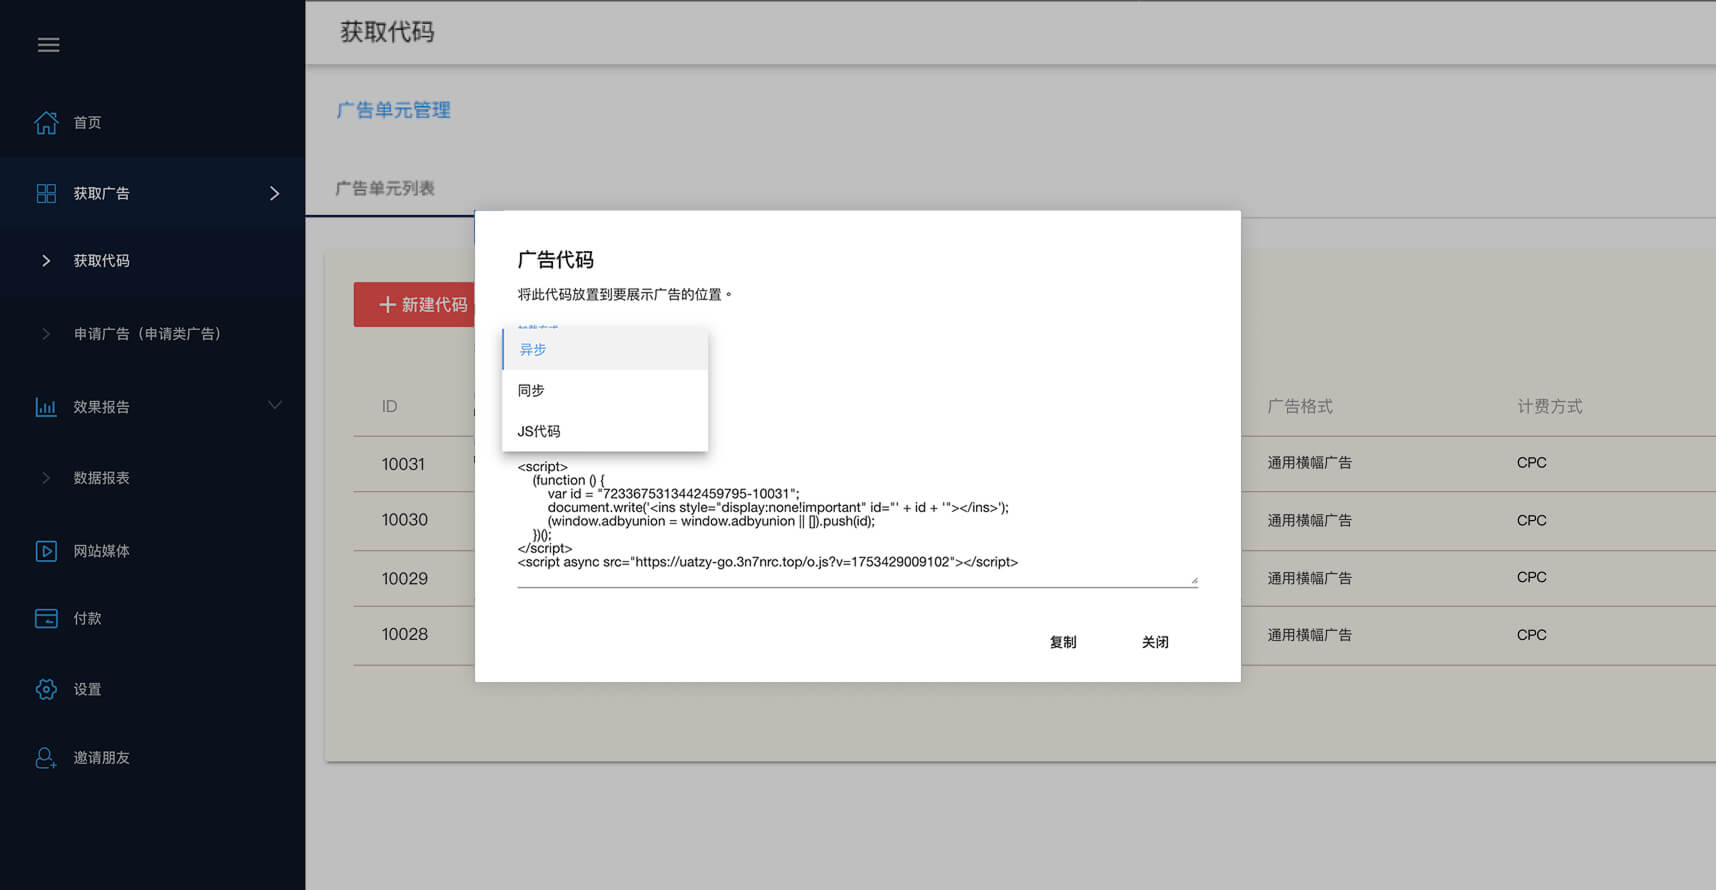Open 获取代码 sidebar menu item
The height and width of the screenshot is (890, 1716).
pos(101,261)
